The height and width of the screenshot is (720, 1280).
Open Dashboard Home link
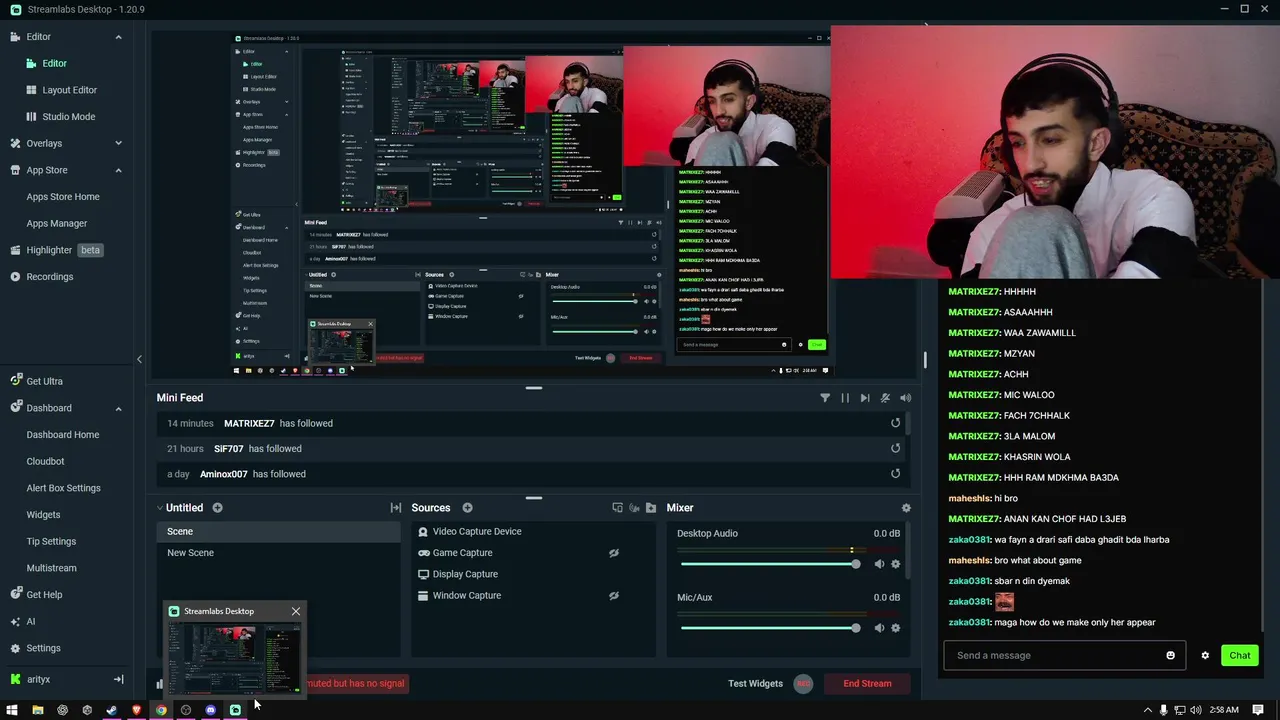point(63,434)
